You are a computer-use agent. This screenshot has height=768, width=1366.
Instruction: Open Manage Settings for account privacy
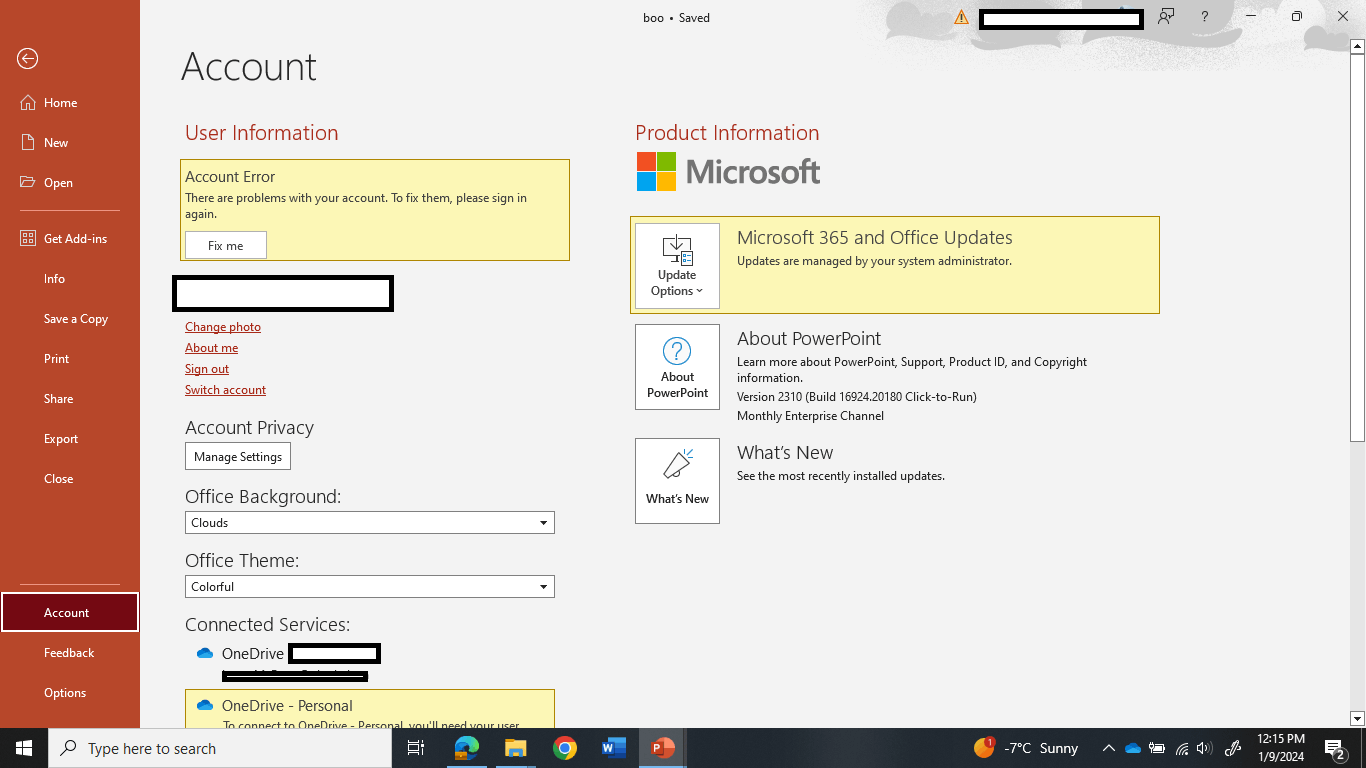[x=238, y=457]
